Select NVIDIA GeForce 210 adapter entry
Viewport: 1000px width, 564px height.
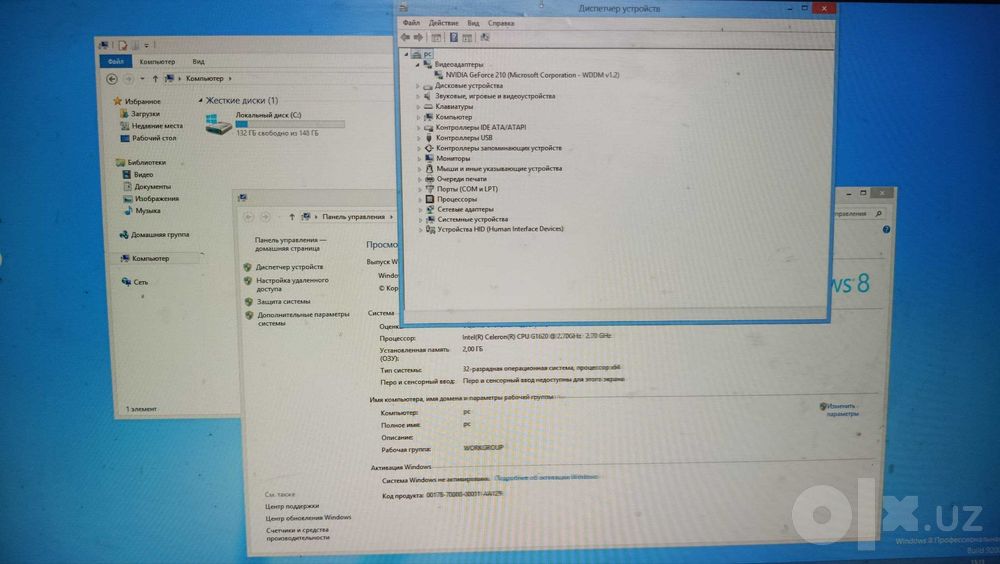[x=532, y=75]
